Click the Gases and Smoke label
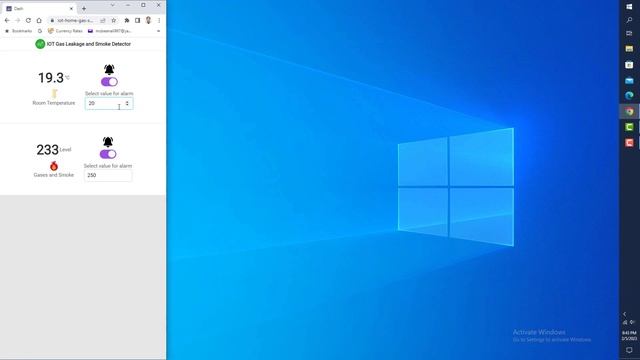Viewport: 640px width, 360px height. (53, 175)
